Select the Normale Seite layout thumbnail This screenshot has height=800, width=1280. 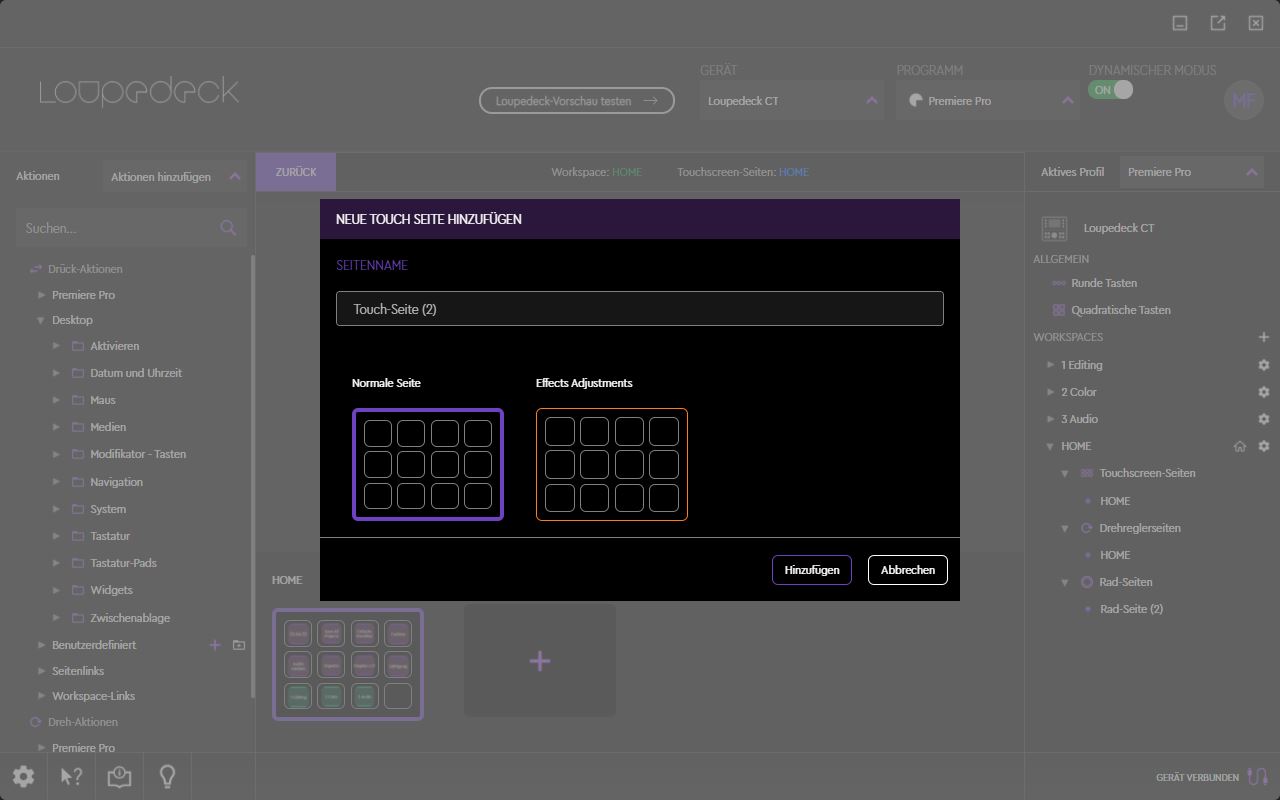pos(428,464)
